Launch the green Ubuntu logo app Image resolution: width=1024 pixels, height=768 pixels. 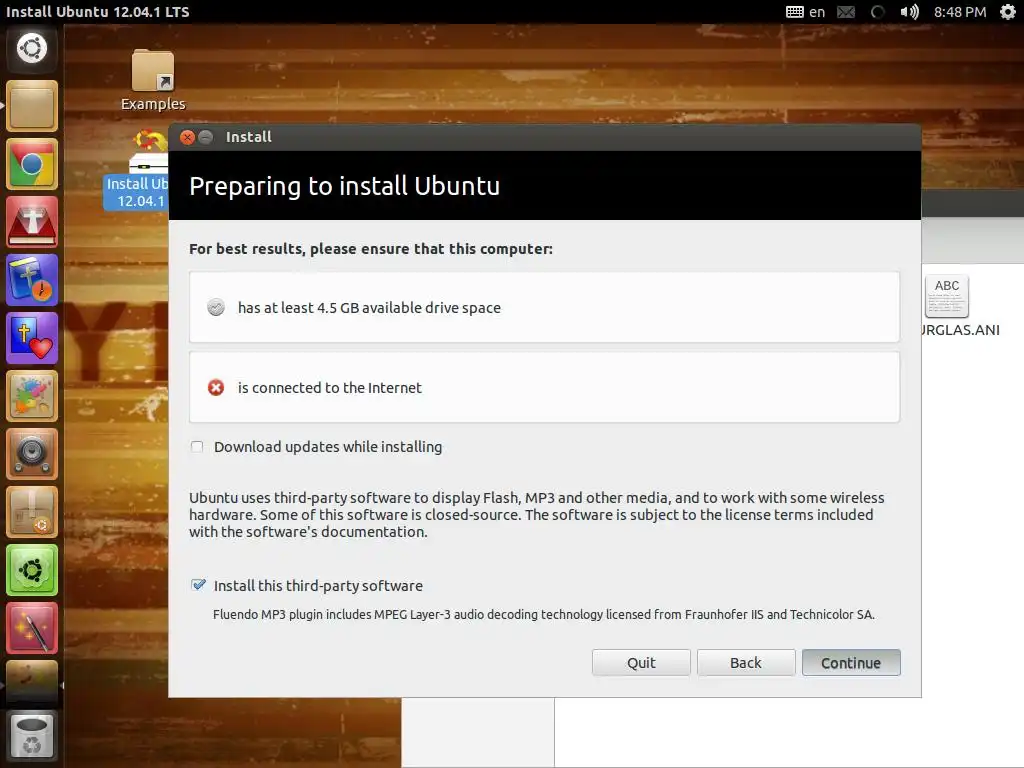click(x=31, y=570)
